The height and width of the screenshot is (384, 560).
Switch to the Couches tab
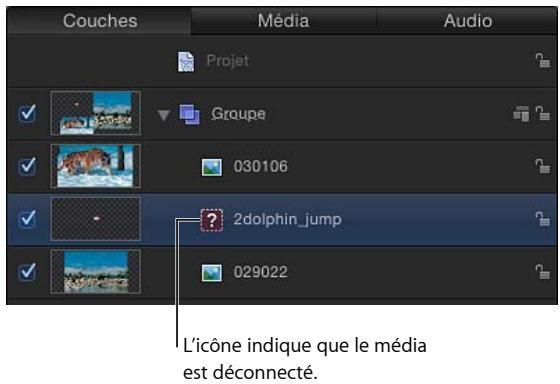(x=99, y=21)
